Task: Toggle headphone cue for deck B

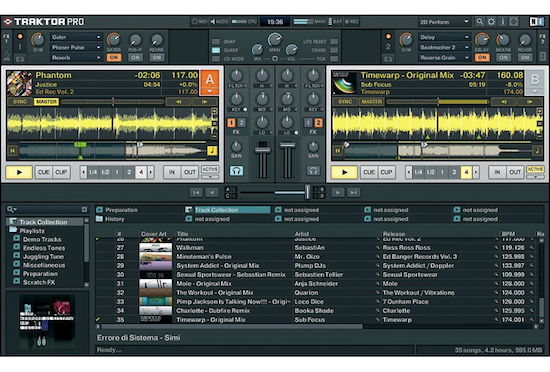Action: click(313, 171)
